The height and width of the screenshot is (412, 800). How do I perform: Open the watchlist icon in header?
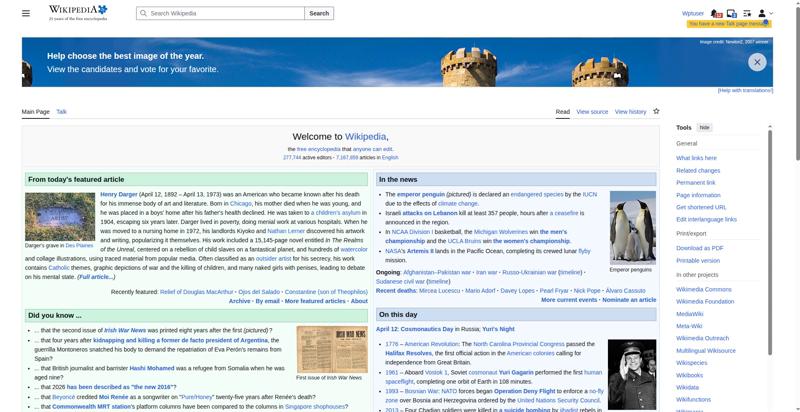(x=747, y=13)
